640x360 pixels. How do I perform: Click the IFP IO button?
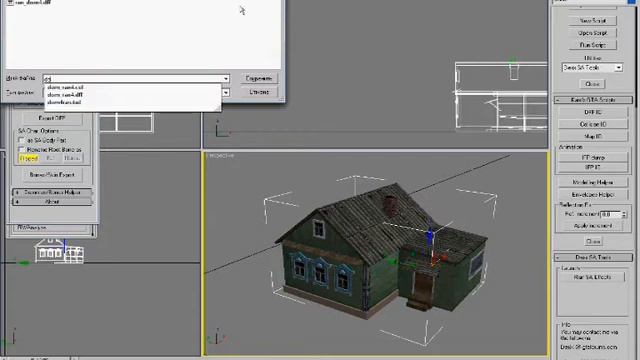click(x=593, y=167)
